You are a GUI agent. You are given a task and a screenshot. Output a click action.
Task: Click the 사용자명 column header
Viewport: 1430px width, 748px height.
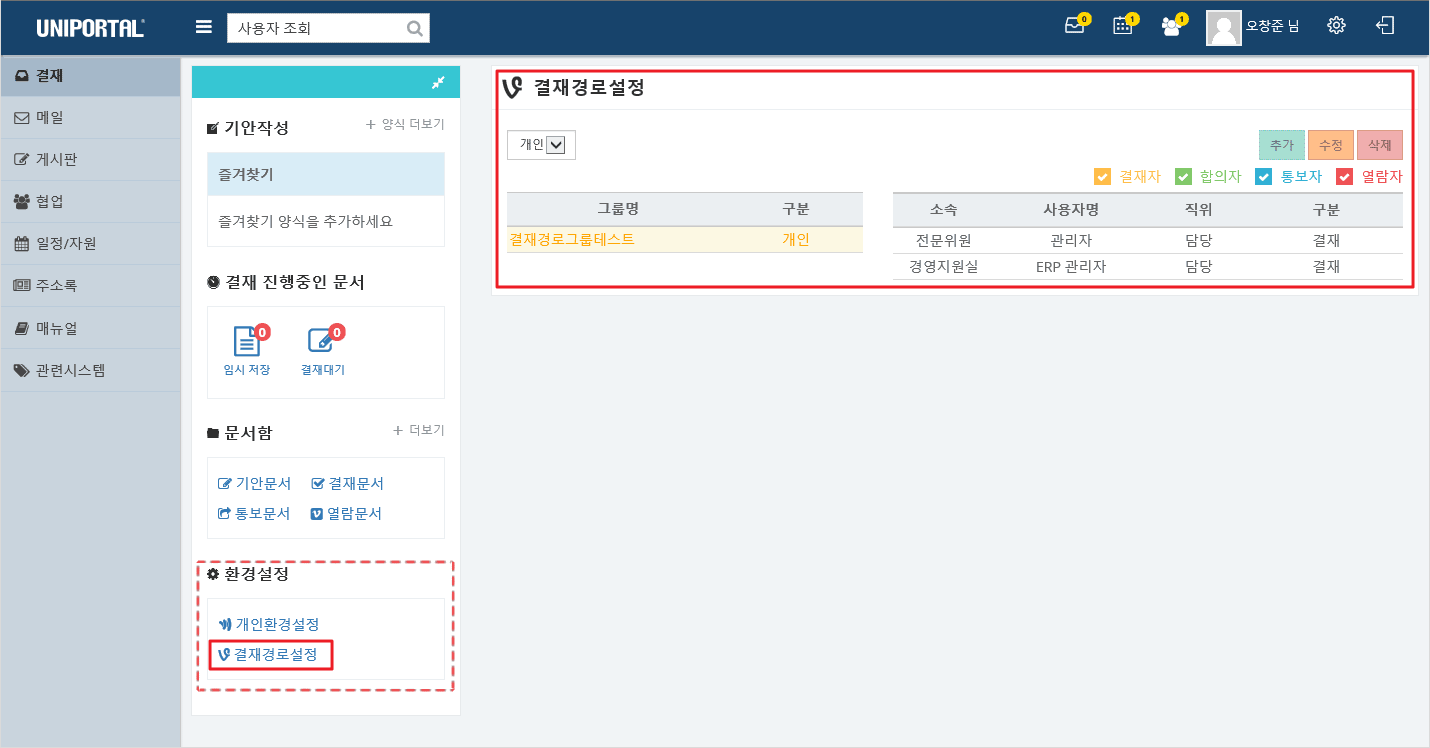[x=1071, y=210]
